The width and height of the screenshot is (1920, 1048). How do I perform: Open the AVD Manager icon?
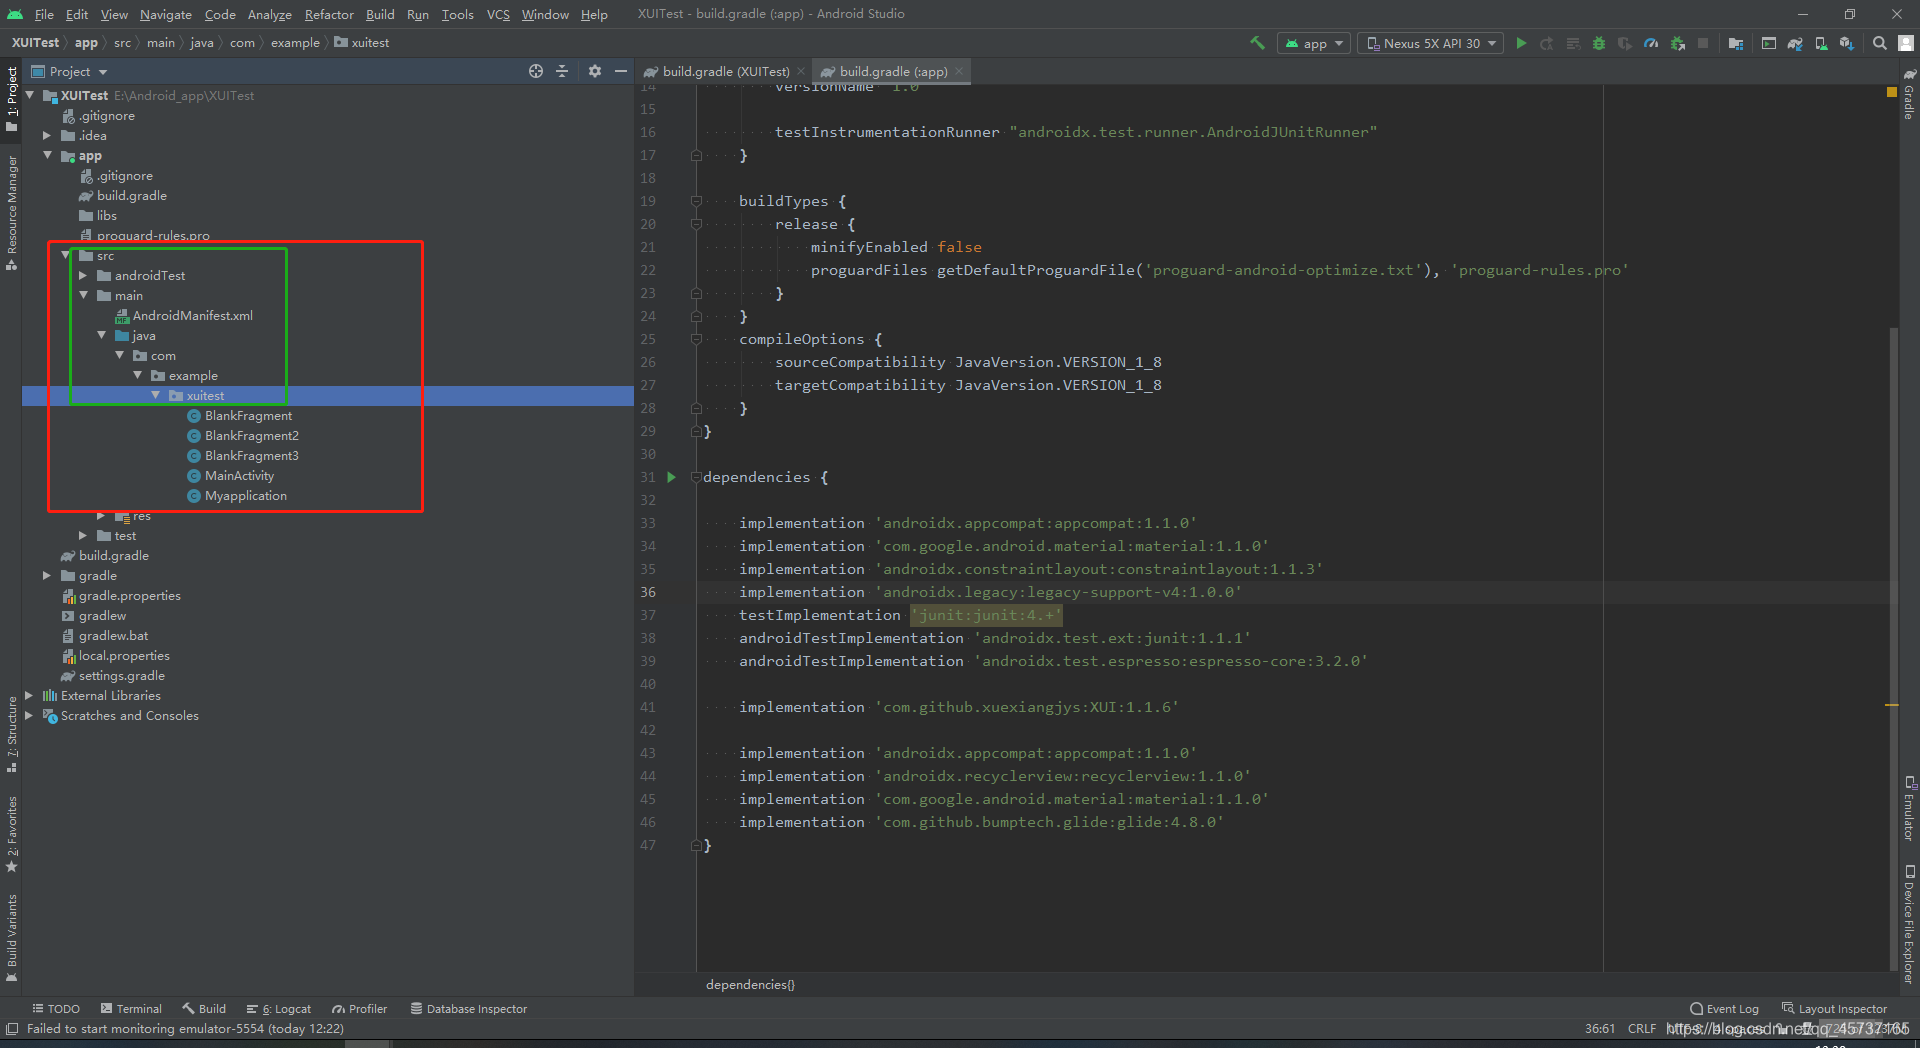(1821, 43)
